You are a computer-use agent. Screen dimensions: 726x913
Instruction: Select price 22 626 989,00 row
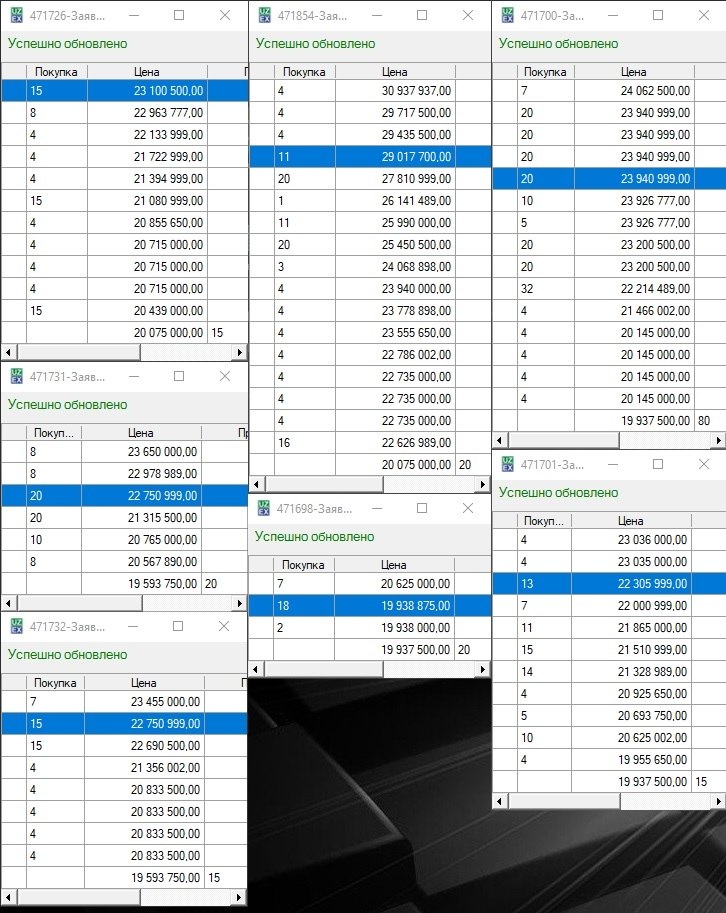point(370,443)
